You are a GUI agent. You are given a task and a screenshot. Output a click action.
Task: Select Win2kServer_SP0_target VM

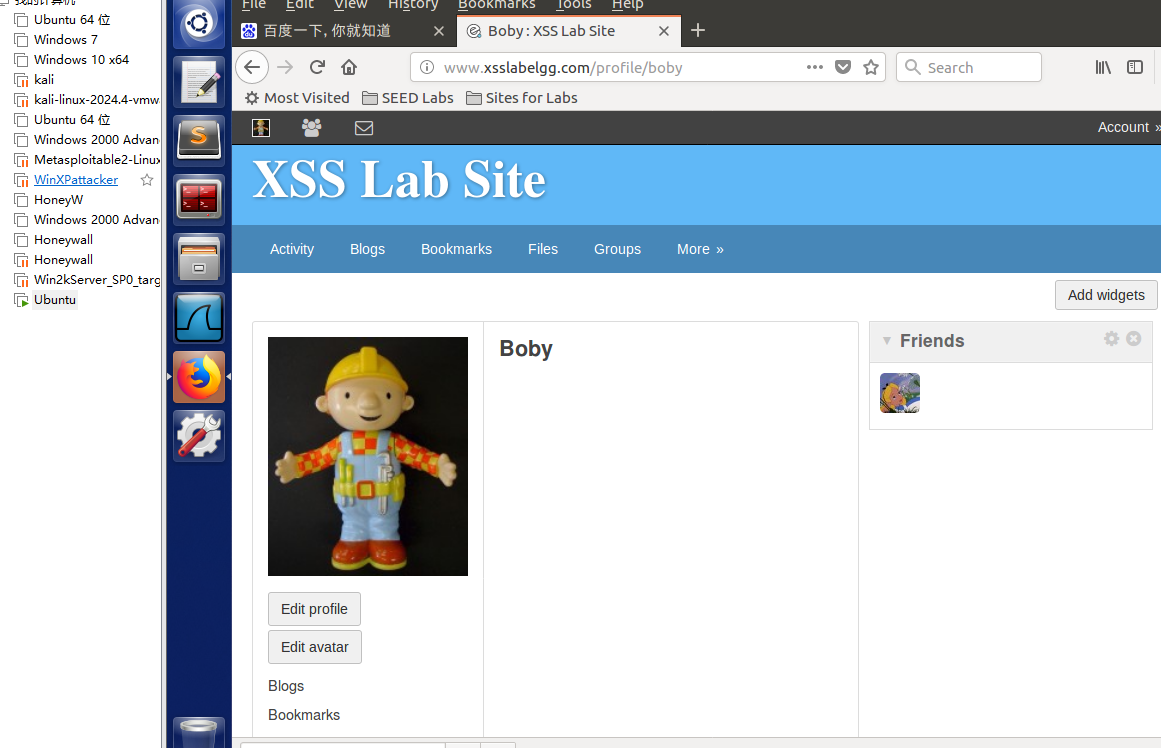tap(97, 279)
